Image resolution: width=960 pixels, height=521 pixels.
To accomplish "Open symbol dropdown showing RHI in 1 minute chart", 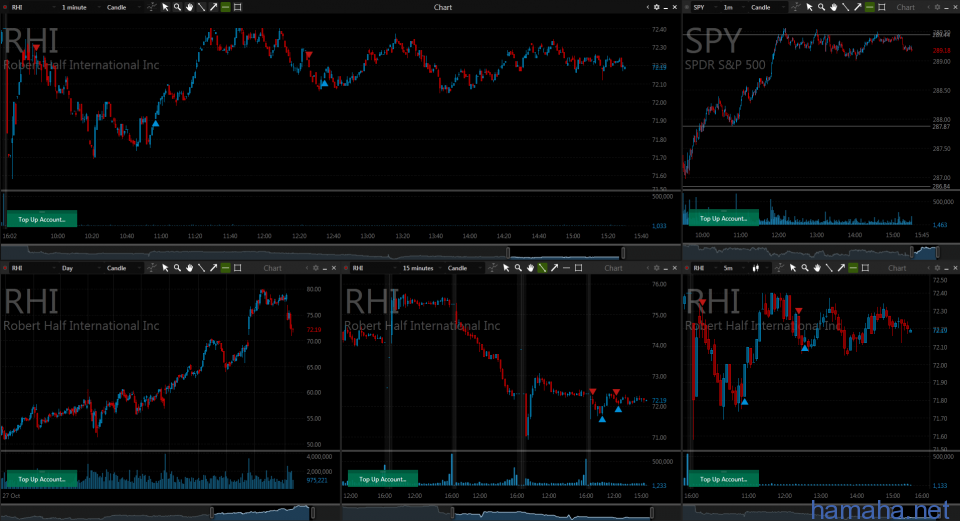I will [31, 7].
